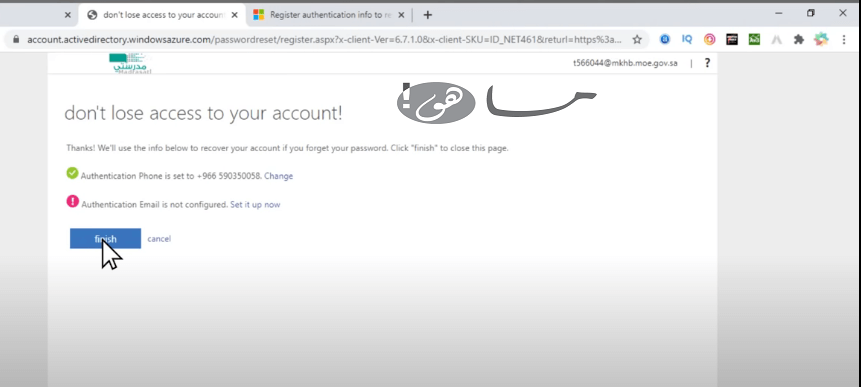
Task: Click the black square extension icon
Action: pos(732,40)
